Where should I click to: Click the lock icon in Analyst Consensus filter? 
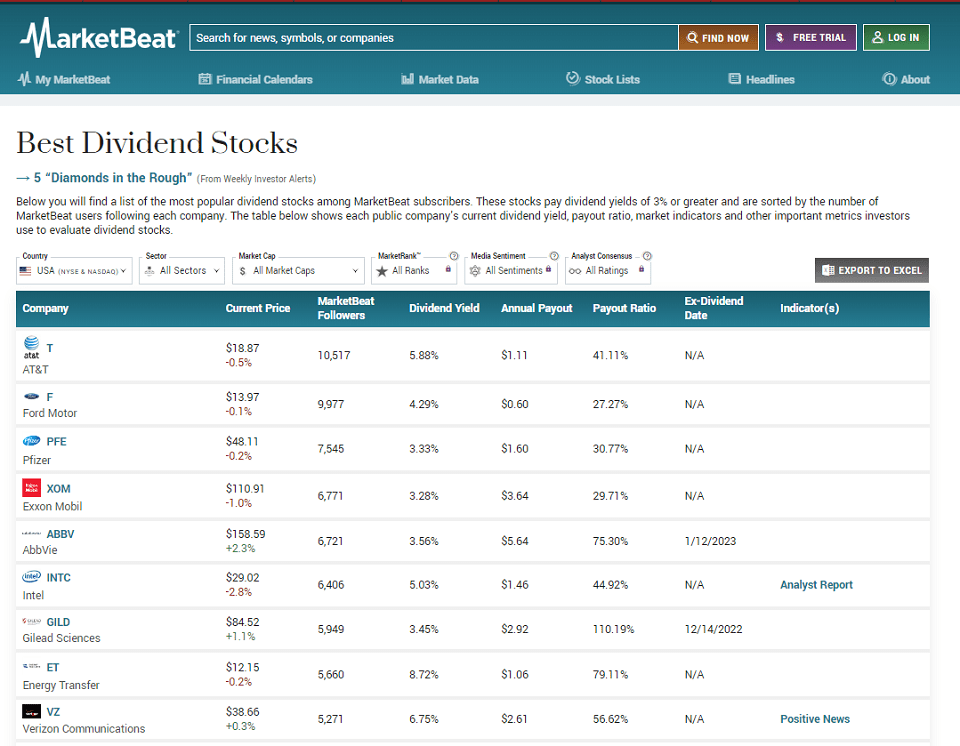641,269
